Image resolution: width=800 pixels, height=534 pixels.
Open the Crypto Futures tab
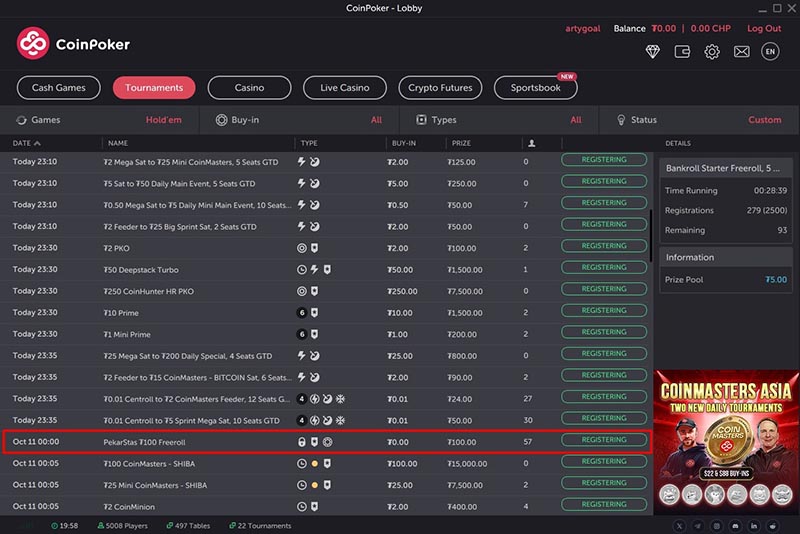(439, 88)
